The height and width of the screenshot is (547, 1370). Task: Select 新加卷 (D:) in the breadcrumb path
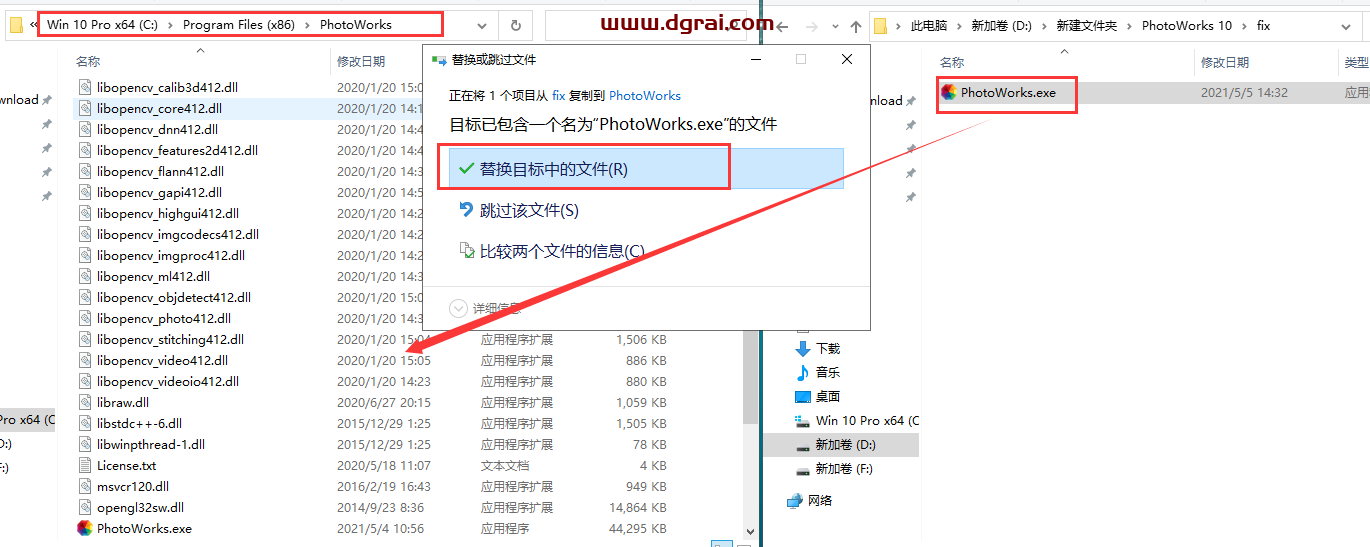[1004, 26]
